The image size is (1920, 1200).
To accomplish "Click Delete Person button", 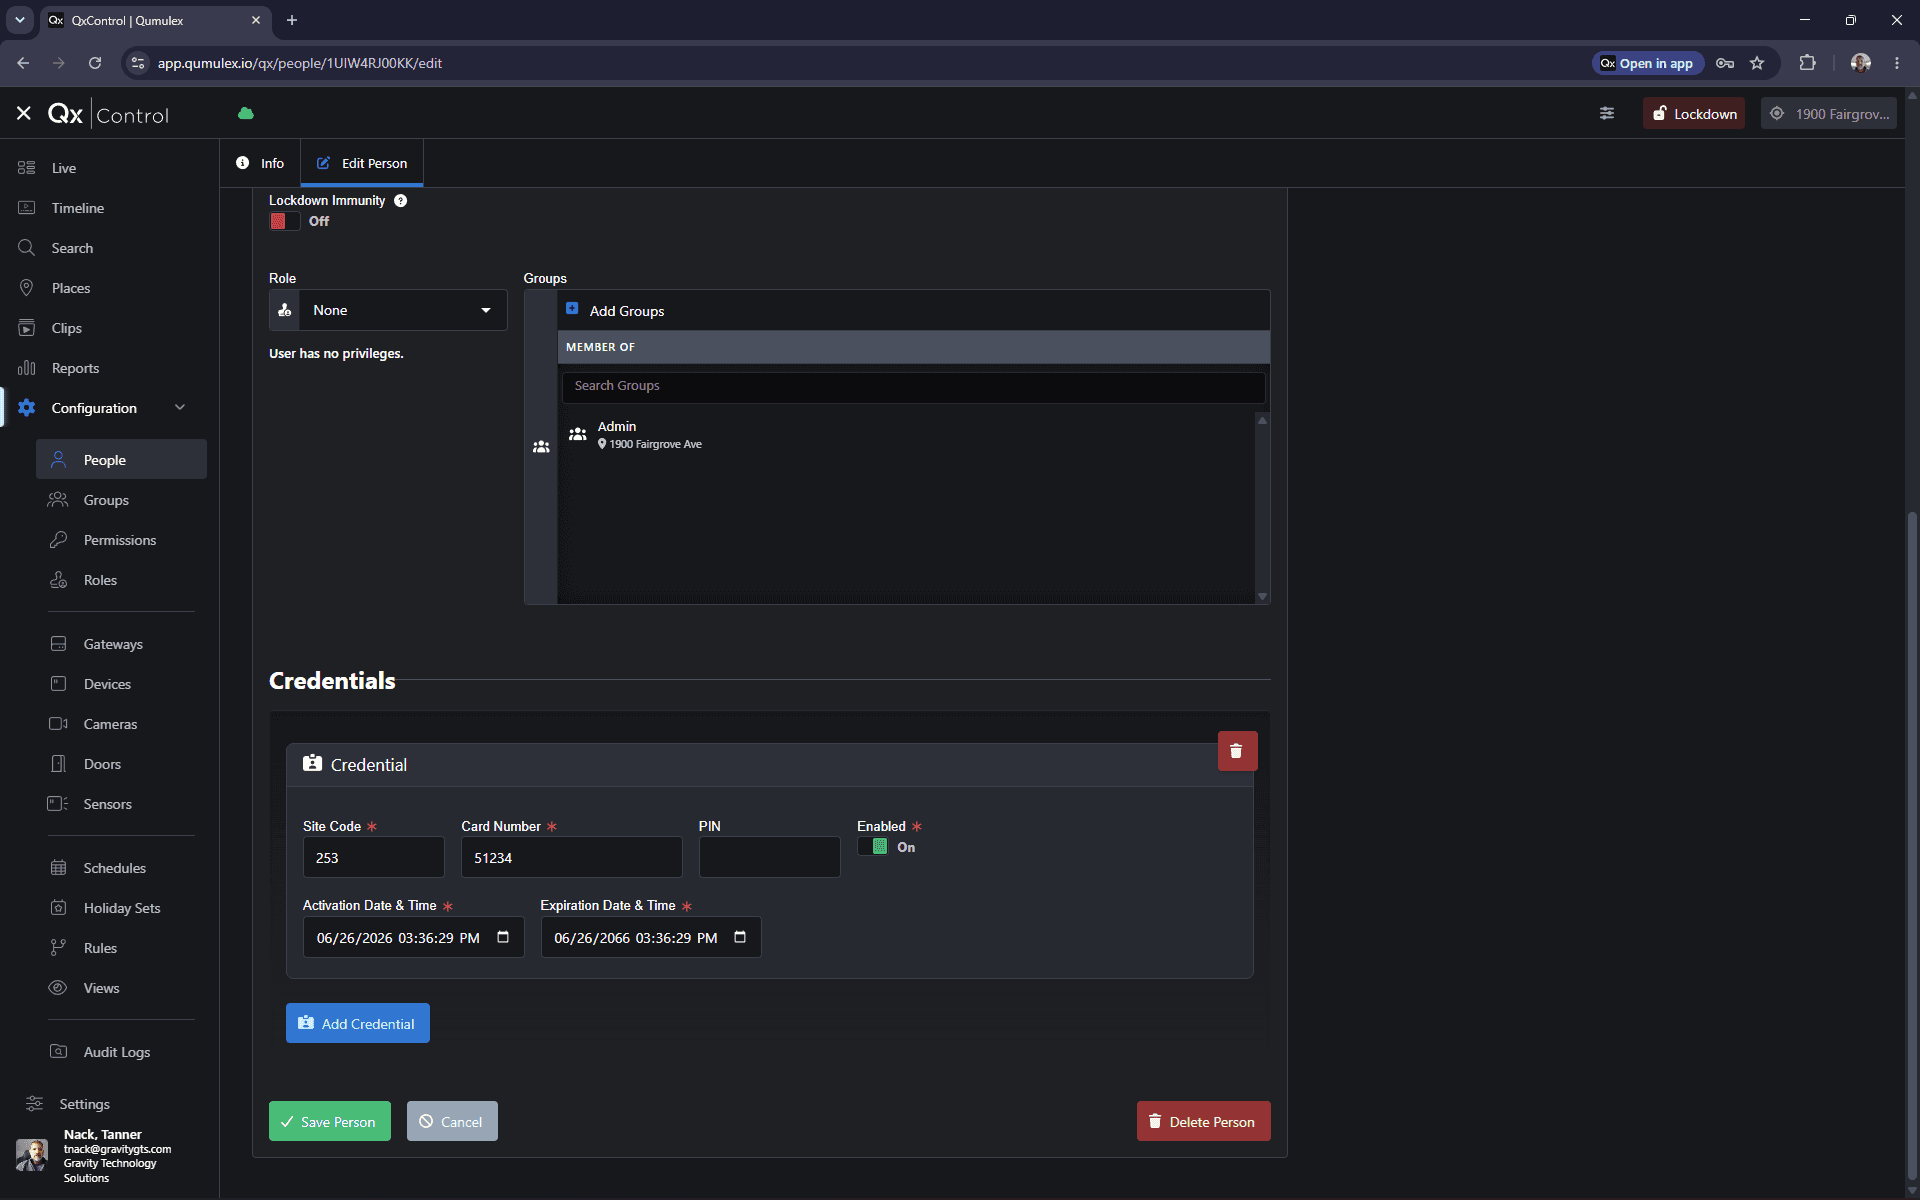I will pyautogui.click(x=1204, y=1122).
